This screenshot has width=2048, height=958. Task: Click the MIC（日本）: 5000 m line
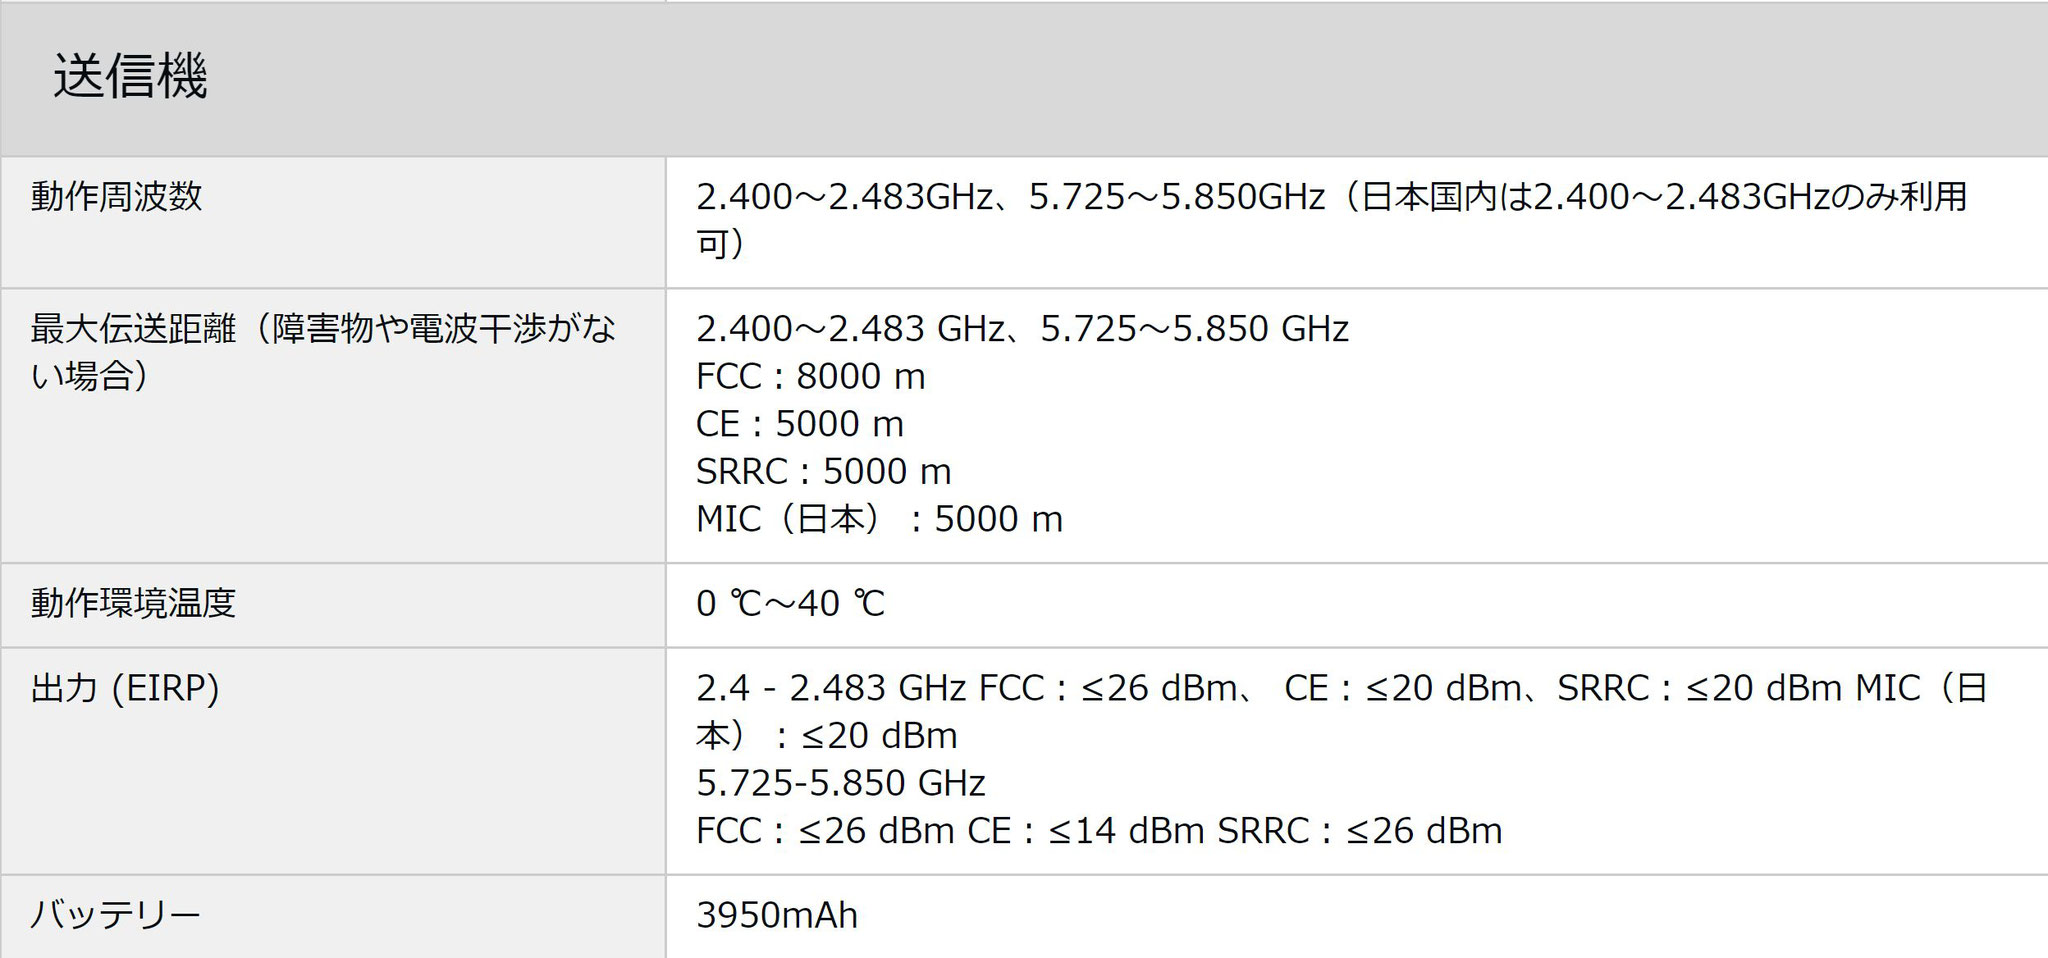pos(879,519)
